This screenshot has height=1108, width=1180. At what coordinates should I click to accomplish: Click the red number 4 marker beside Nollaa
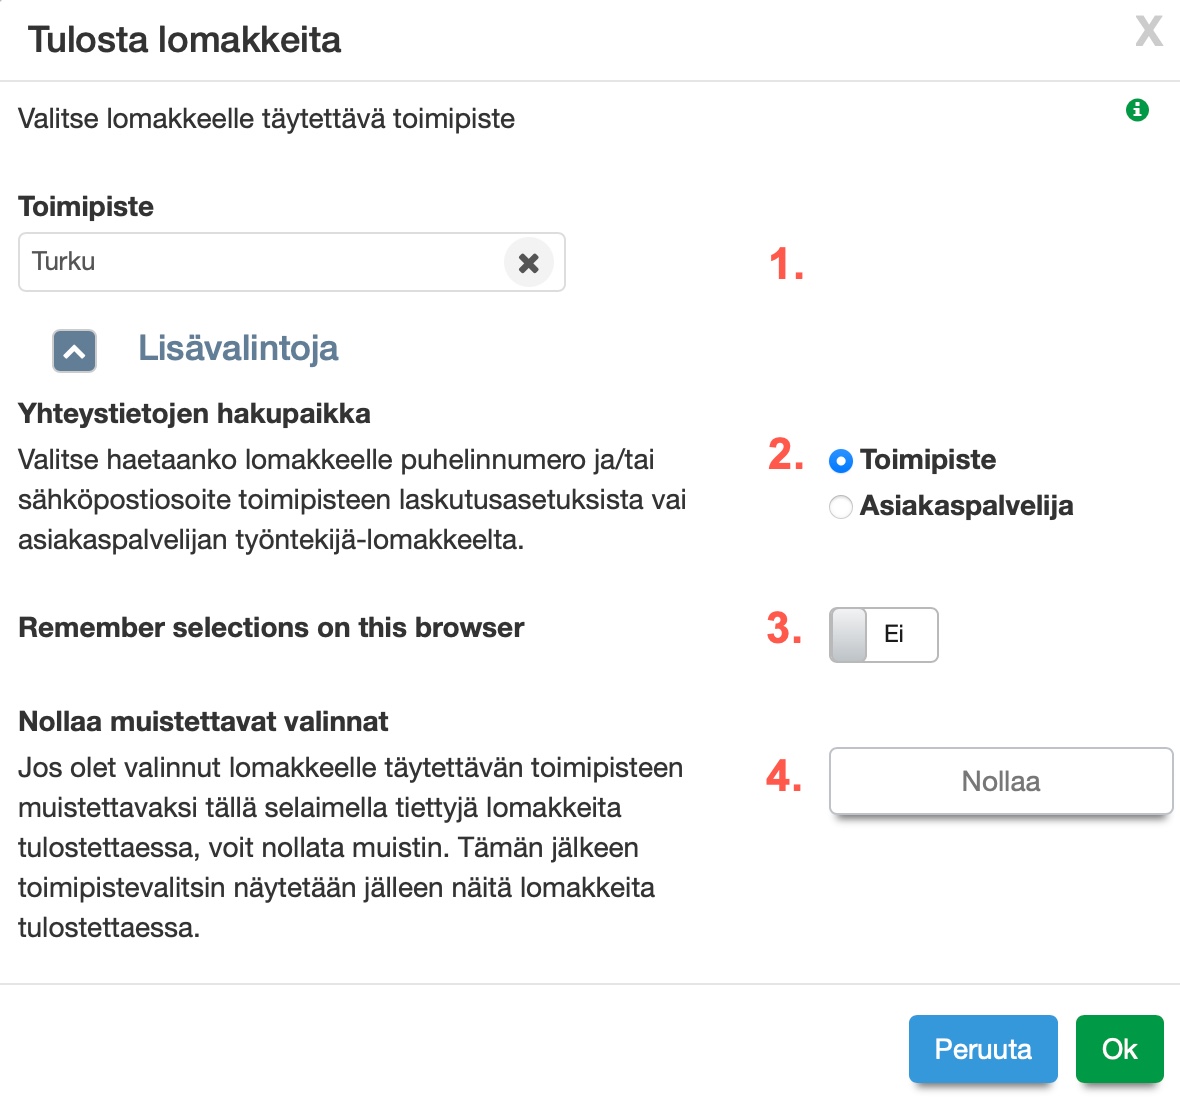[784, 777]
